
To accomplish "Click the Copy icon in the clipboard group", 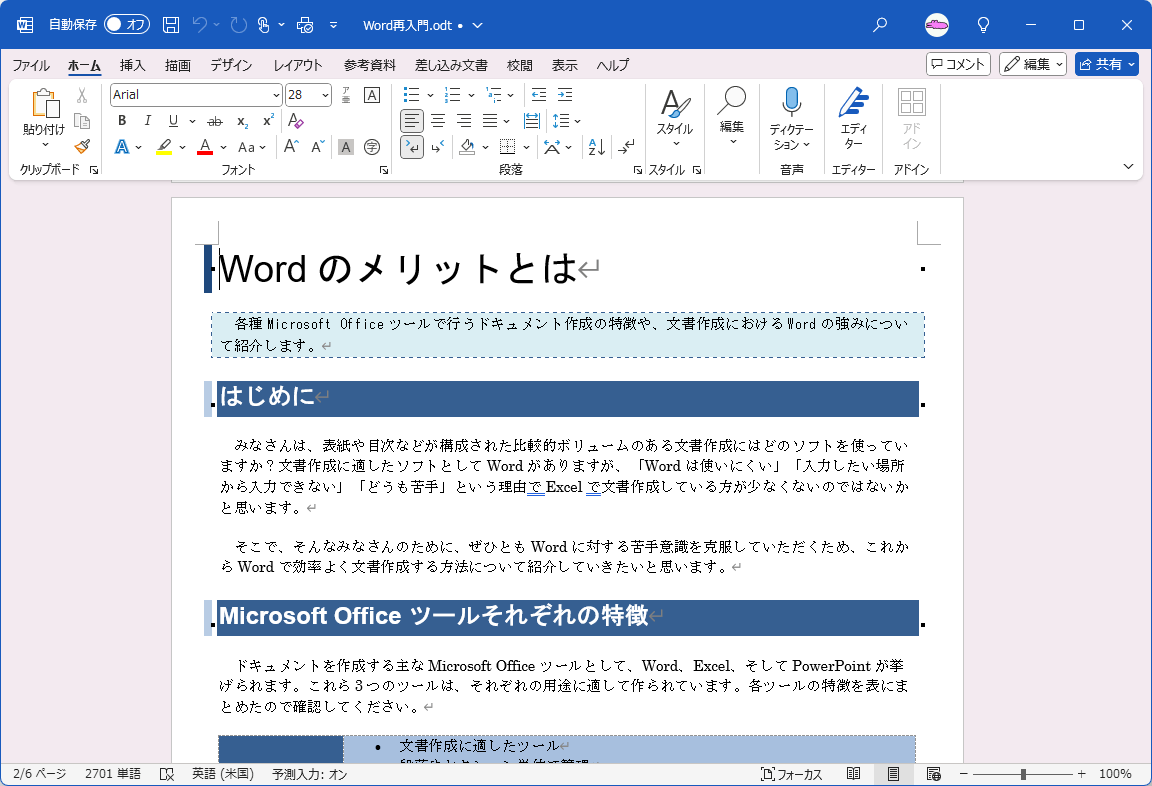I will coord(82,120).
